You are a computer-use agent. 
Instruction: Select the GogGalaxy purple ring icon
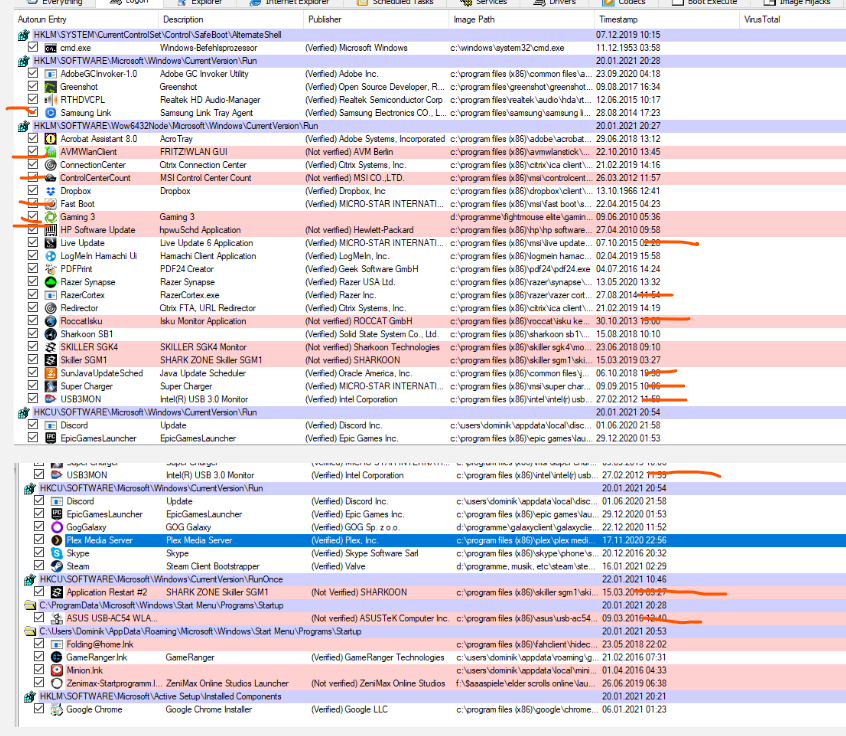(57, 527)
